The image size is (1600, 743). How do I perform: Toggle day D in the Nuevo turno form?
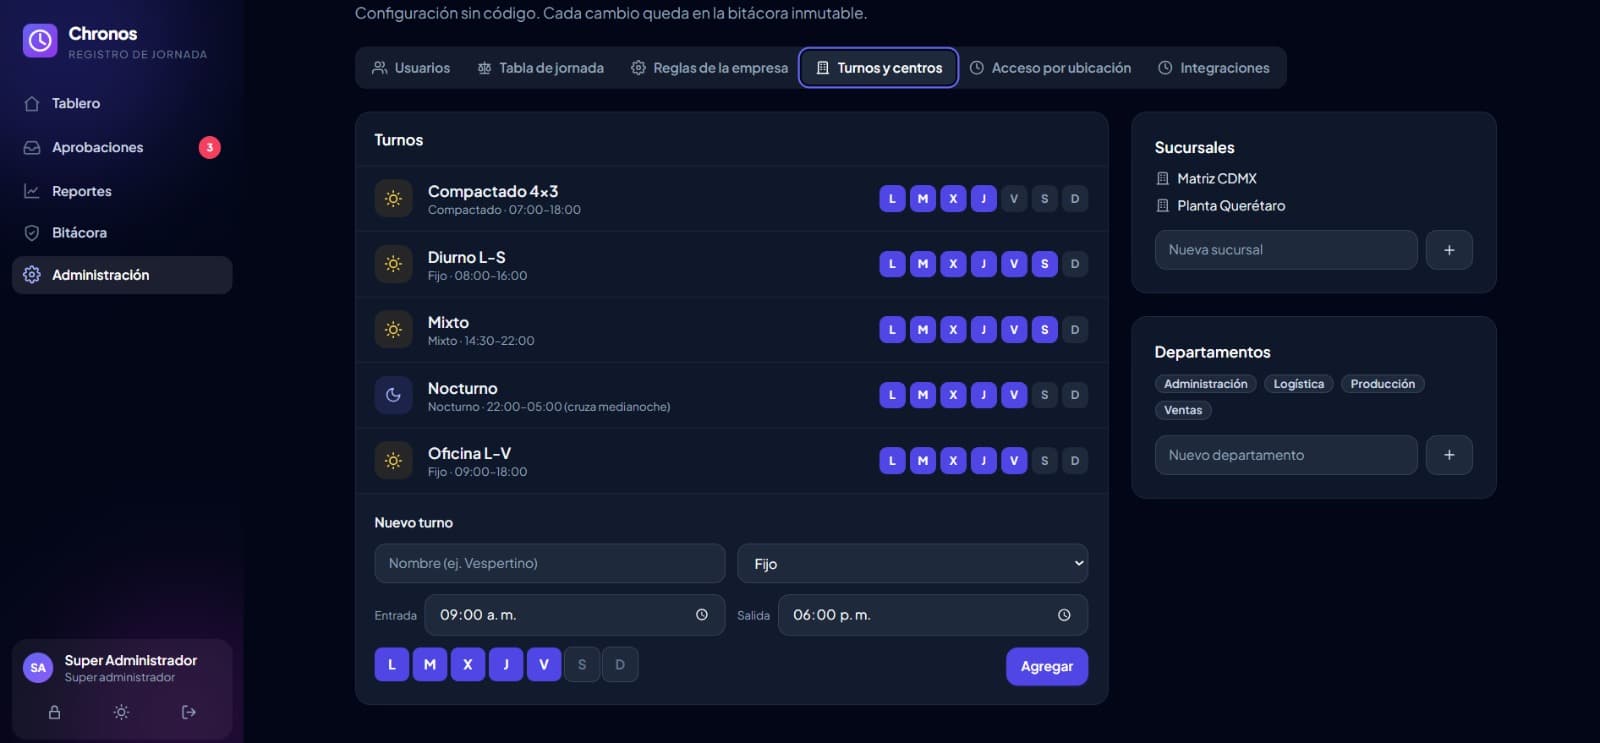pyautogui.click(x=620, y=665)
